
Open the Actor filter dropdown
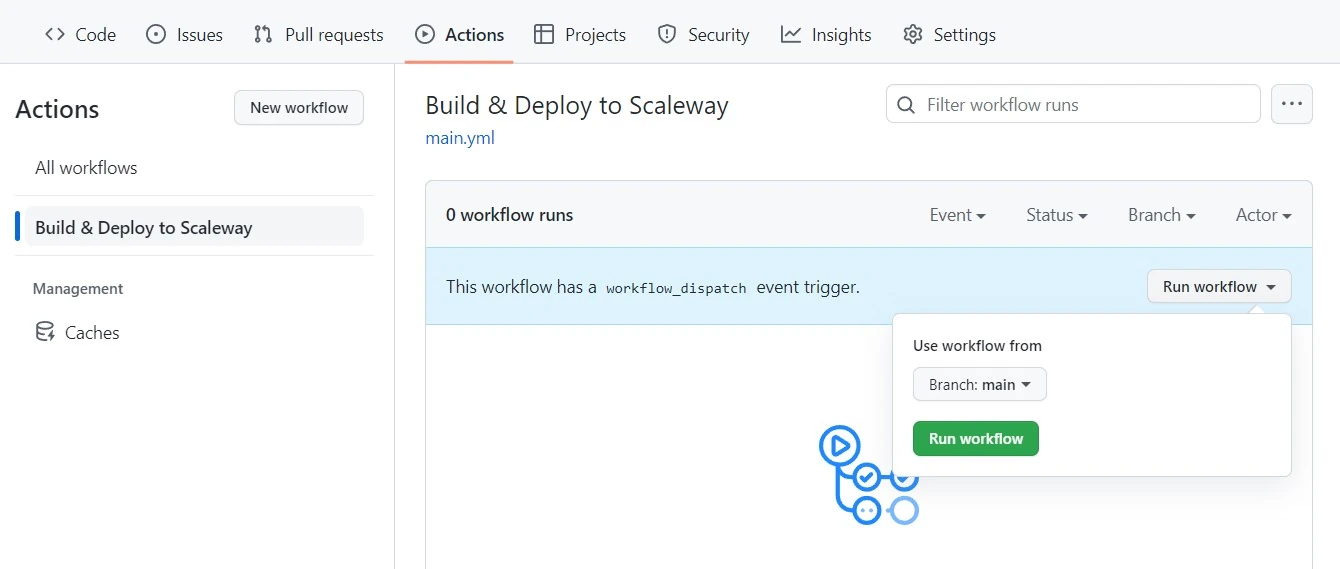(x=1263, y=215)
